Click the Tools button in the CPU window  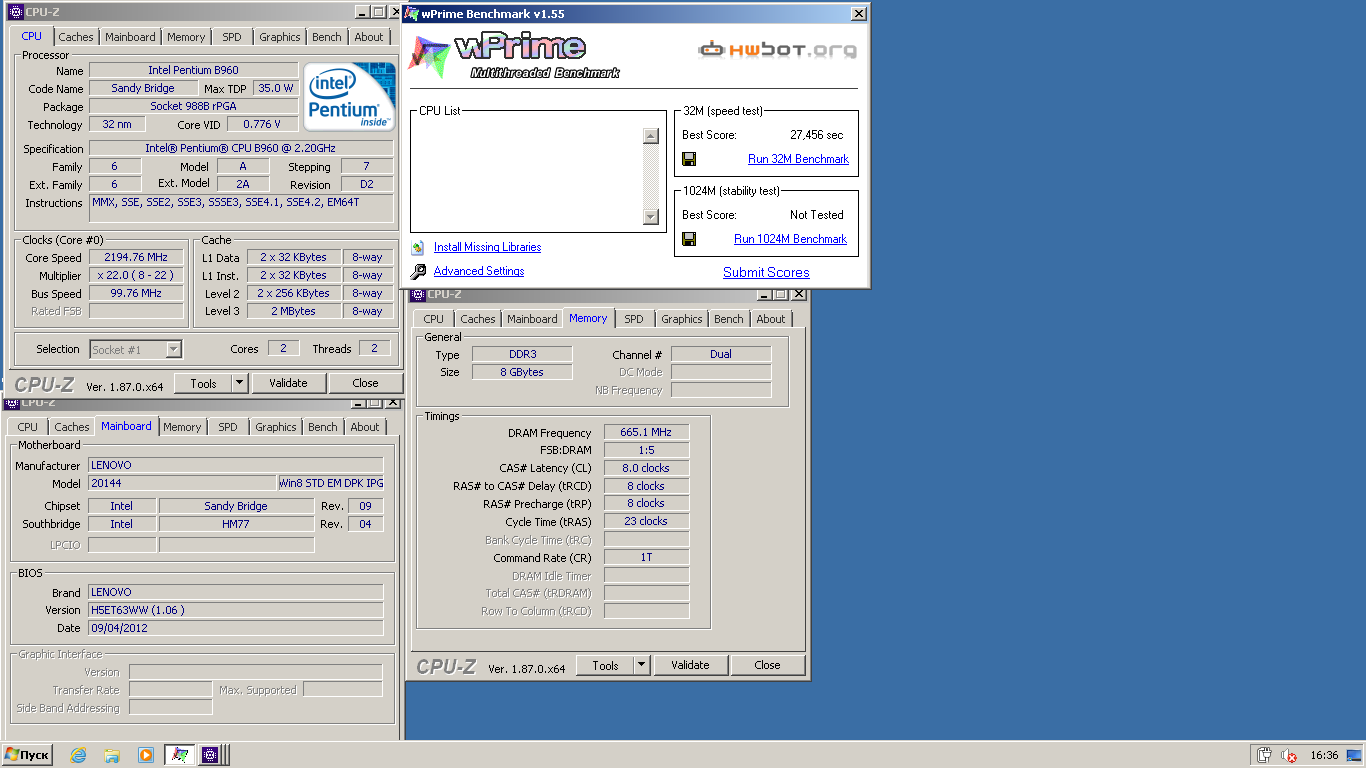(203, 383)
